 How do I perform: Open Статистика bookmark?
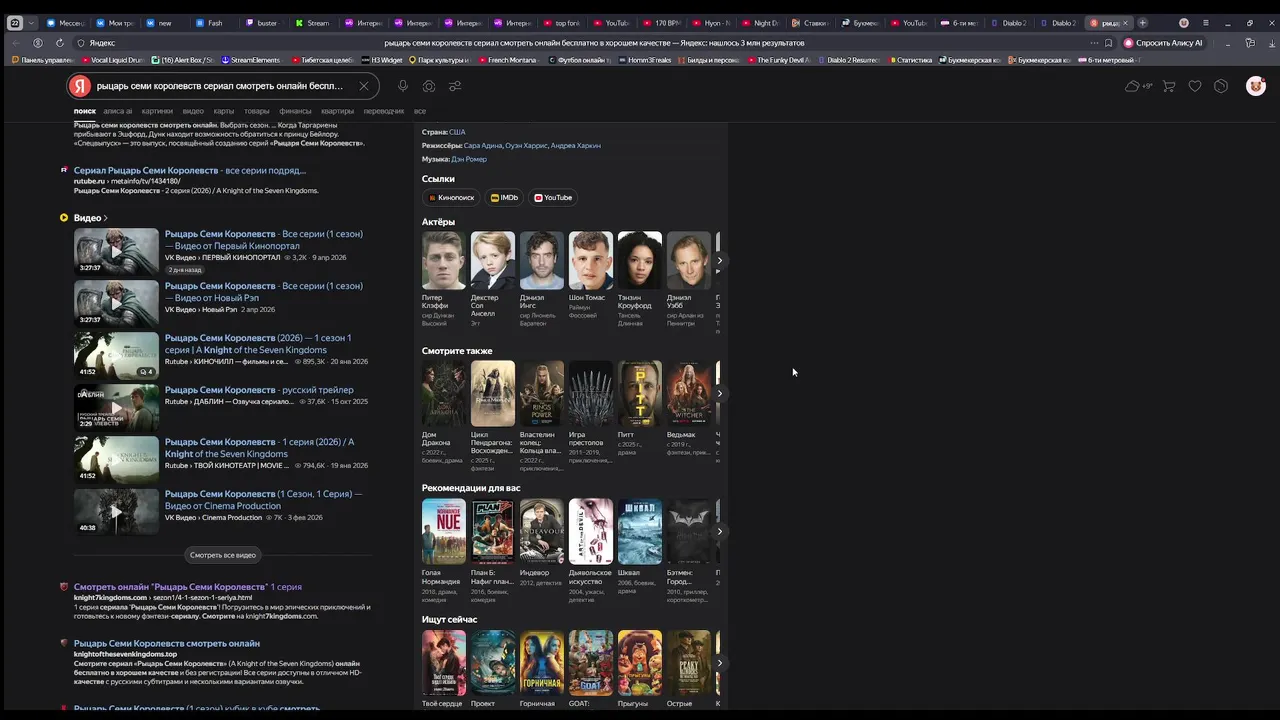tap(909, 60)
